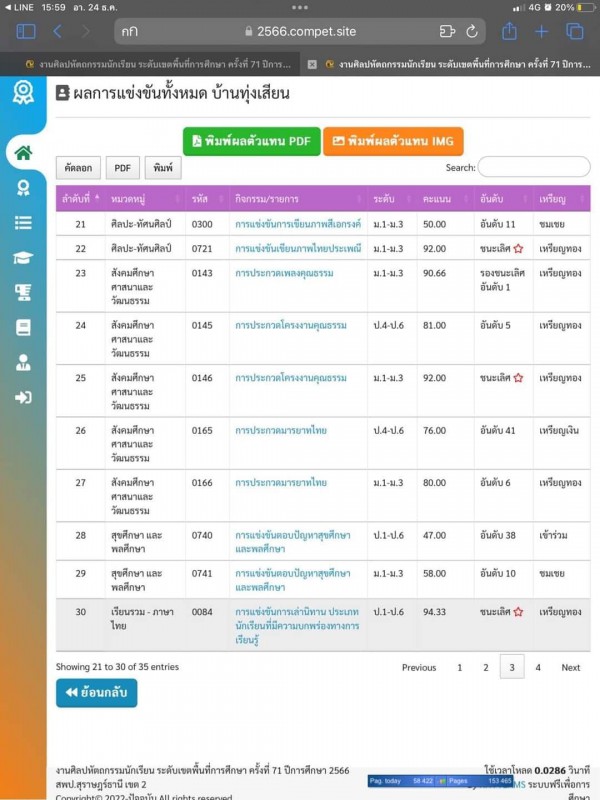600x800 pixels.
Task: Open health quiz link in row 28
Action: (x=293, y=542)
